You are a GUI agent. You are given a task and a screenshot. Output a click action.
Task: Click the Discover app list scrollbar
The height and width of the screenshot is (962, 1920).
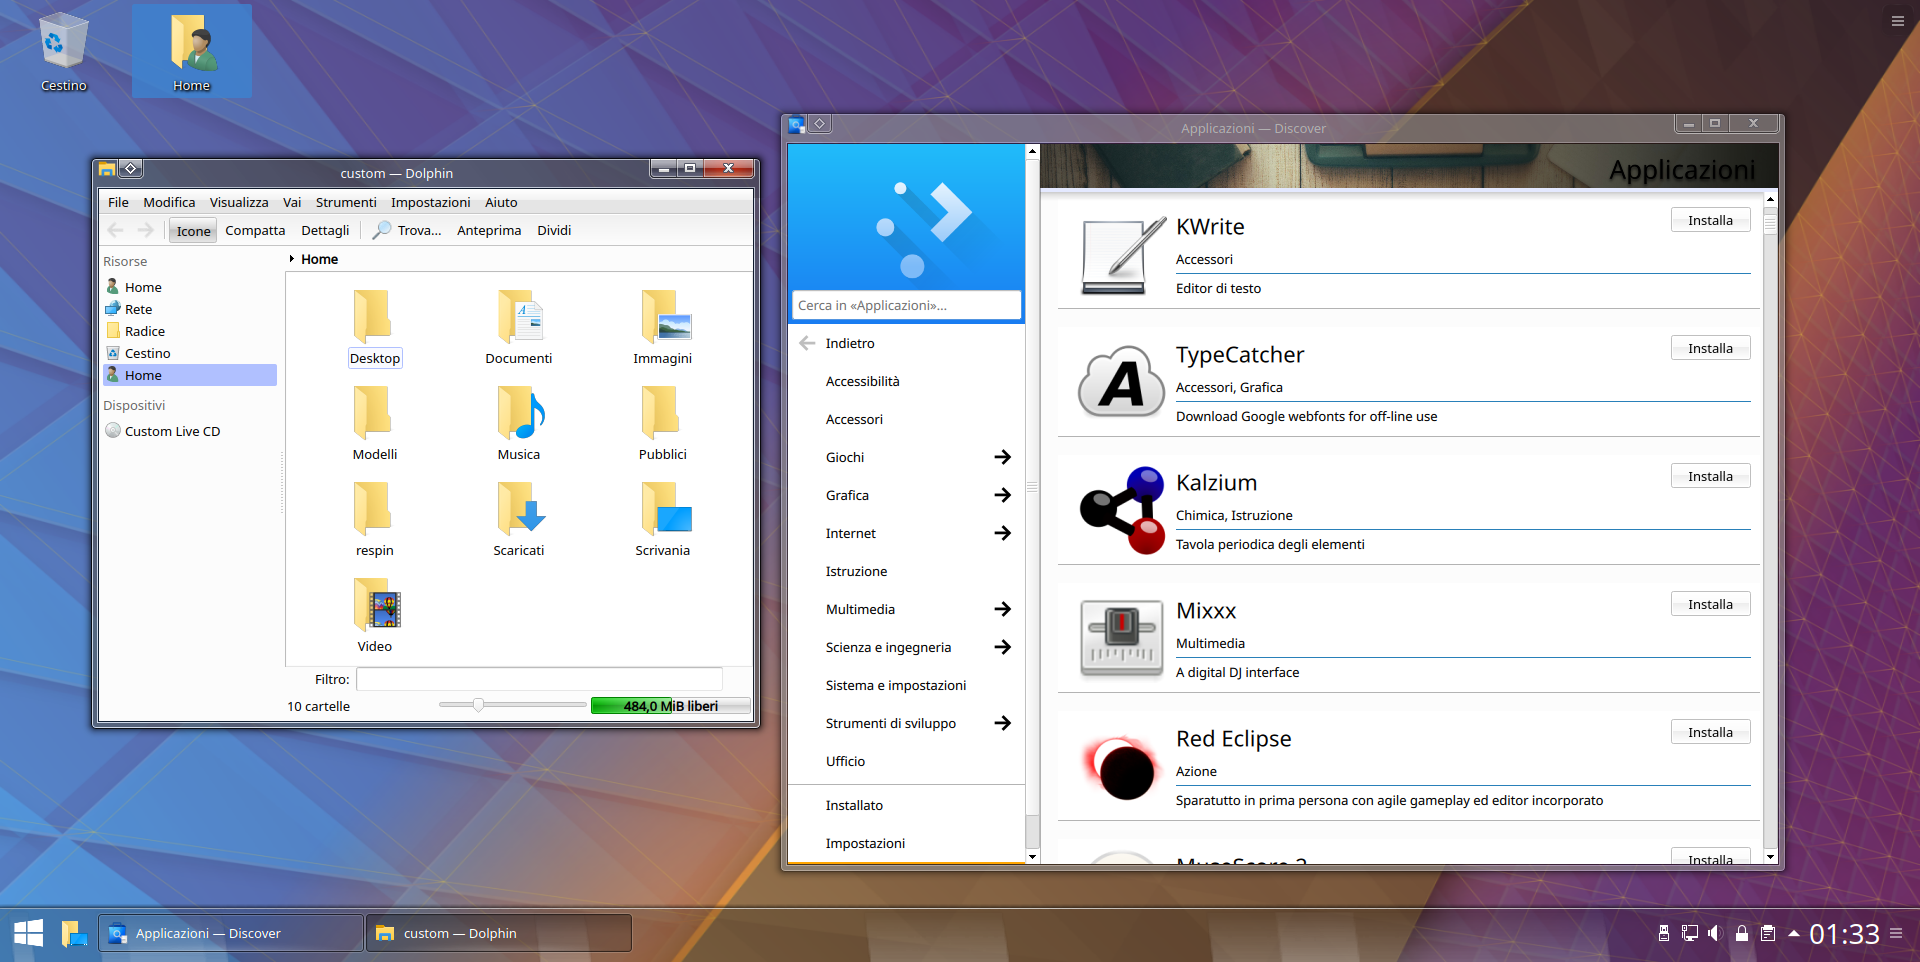click(1770, 527)
